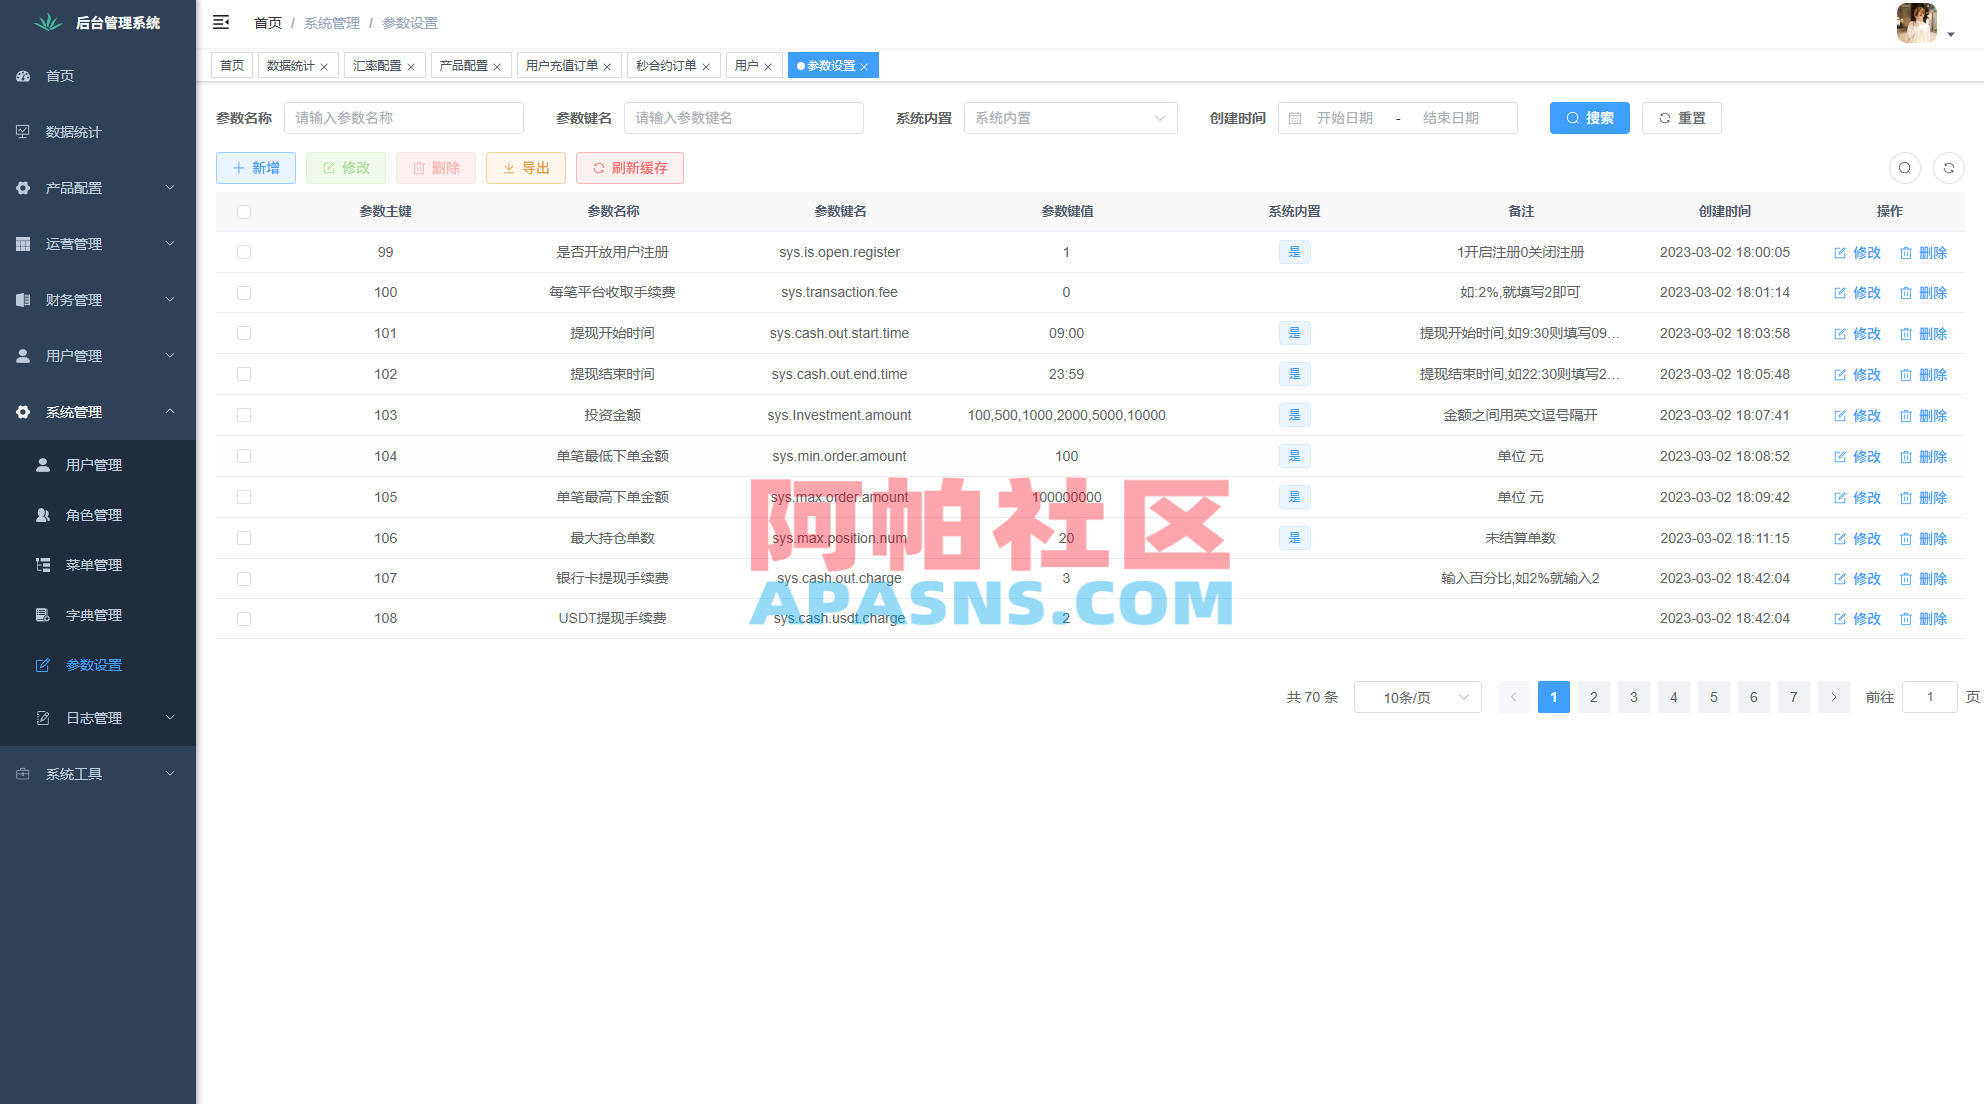Check the row checkbox for parameter 99
This screenshot has width=1984, height=1104.
pyautogui.click(x=244, y=252)
